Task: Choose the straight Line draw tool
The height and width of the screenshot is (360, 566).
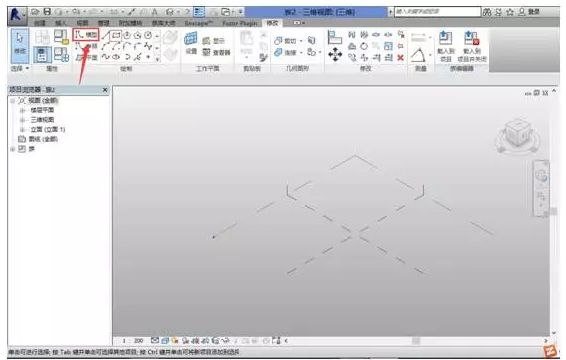Action: (x=105, y=35)
